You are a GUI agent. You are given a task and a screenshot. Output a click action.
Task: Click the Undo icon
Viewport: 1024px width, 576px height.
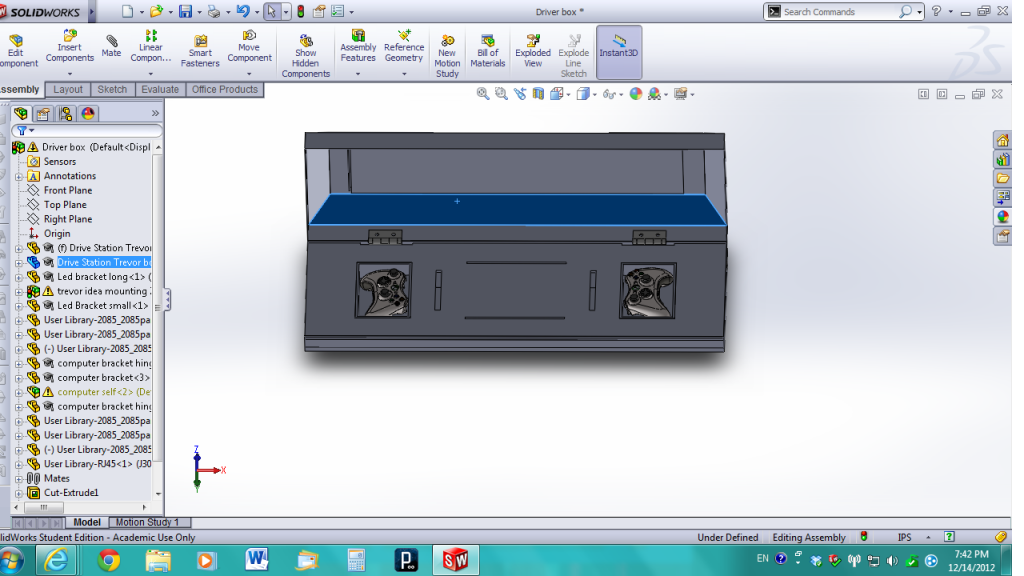click(243, 12)
